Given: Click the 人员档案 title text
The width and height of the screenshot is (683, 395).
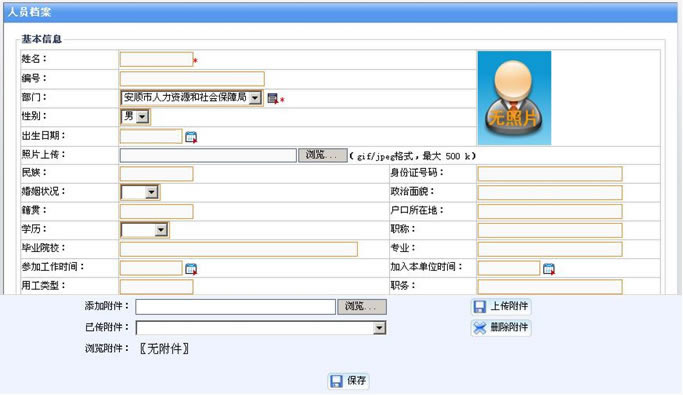Looking at the screenshot, I should pos(30,12).
